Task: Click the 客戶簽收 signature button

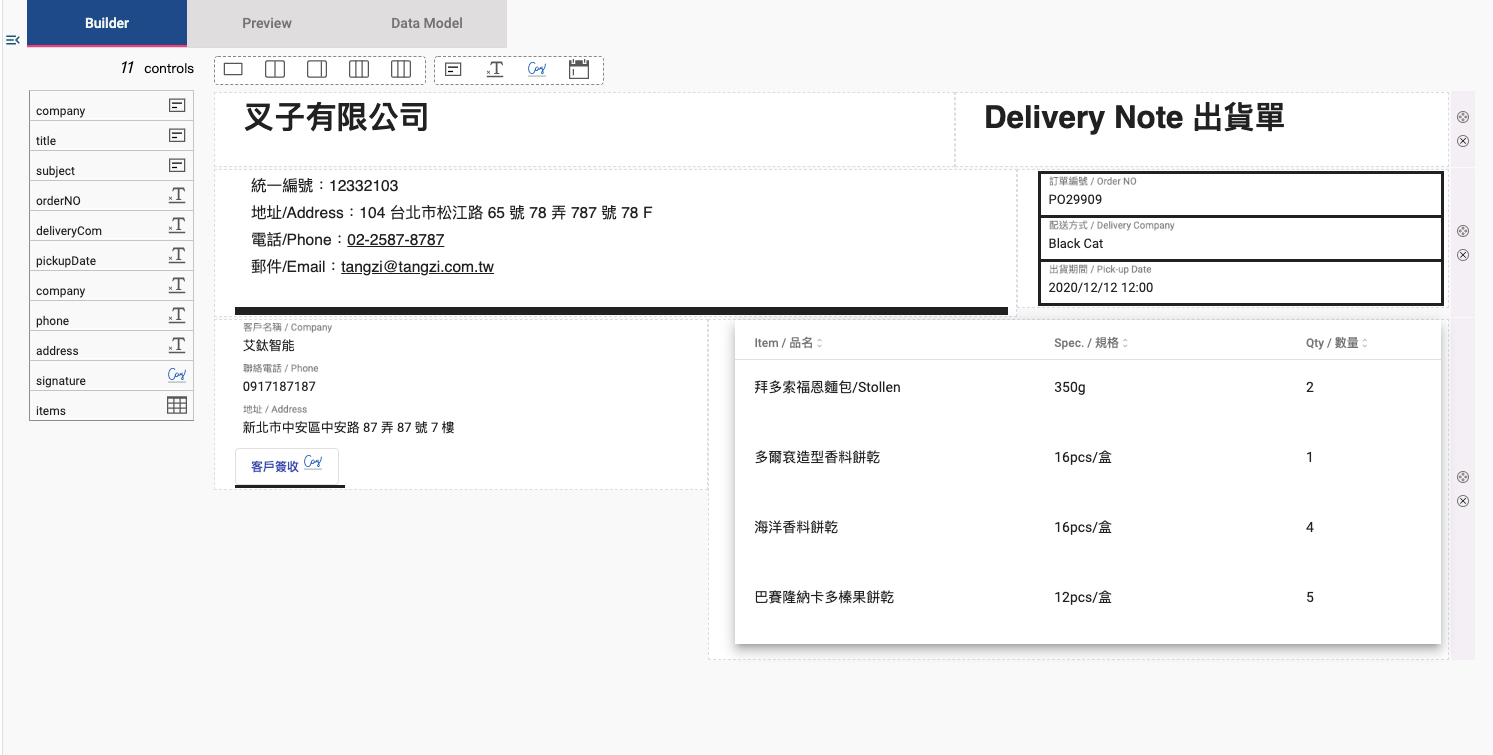Action: coord(287,465)
